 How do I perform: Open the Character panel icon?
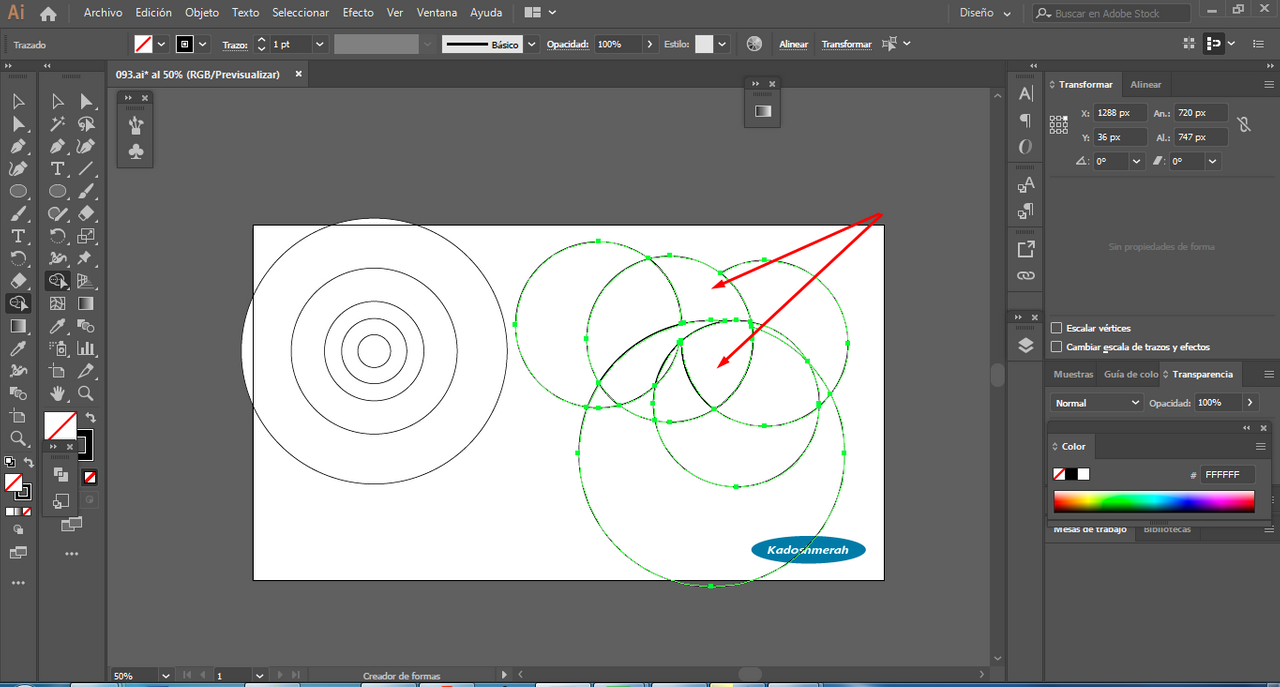click(x=1026, y=94)
